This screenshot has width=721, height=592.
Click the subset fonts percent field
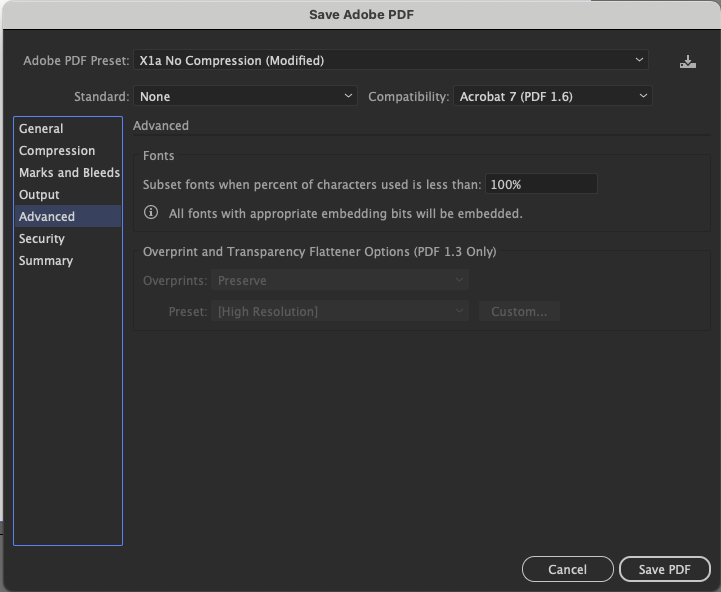(541, 184)
